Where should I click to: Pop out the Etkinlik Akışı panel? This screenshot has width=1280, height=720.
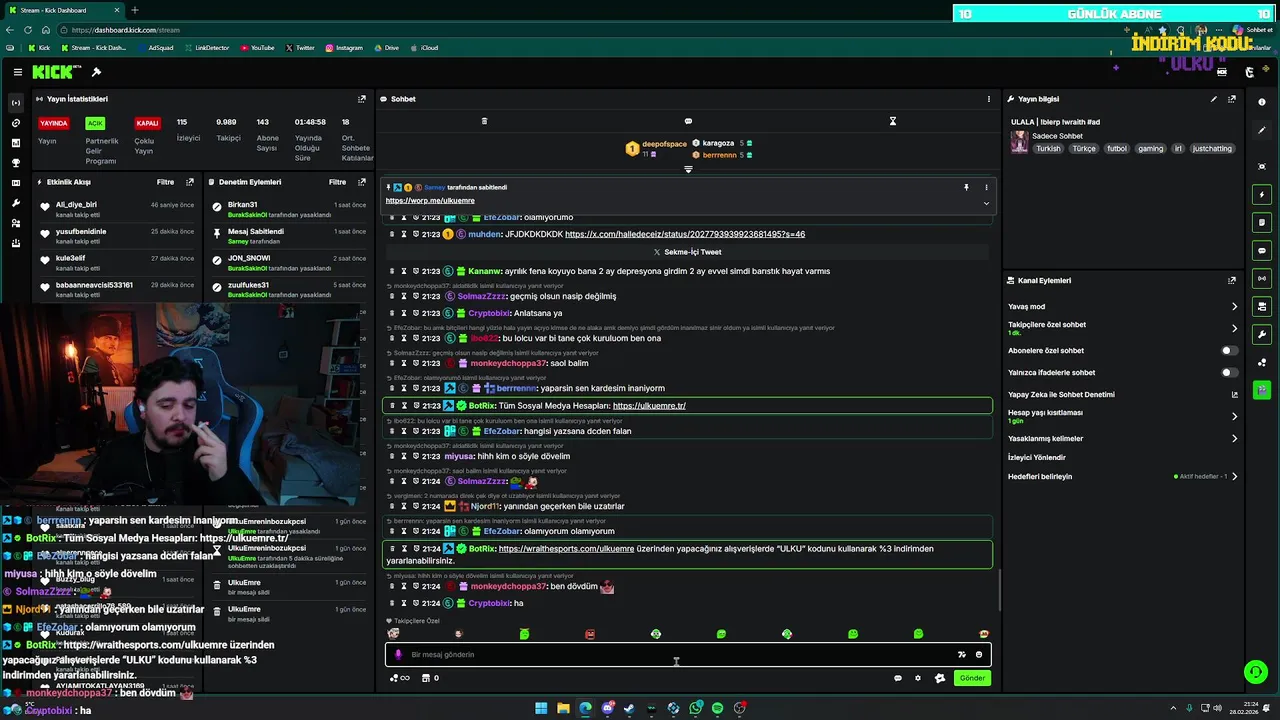[x=190, y=182]
